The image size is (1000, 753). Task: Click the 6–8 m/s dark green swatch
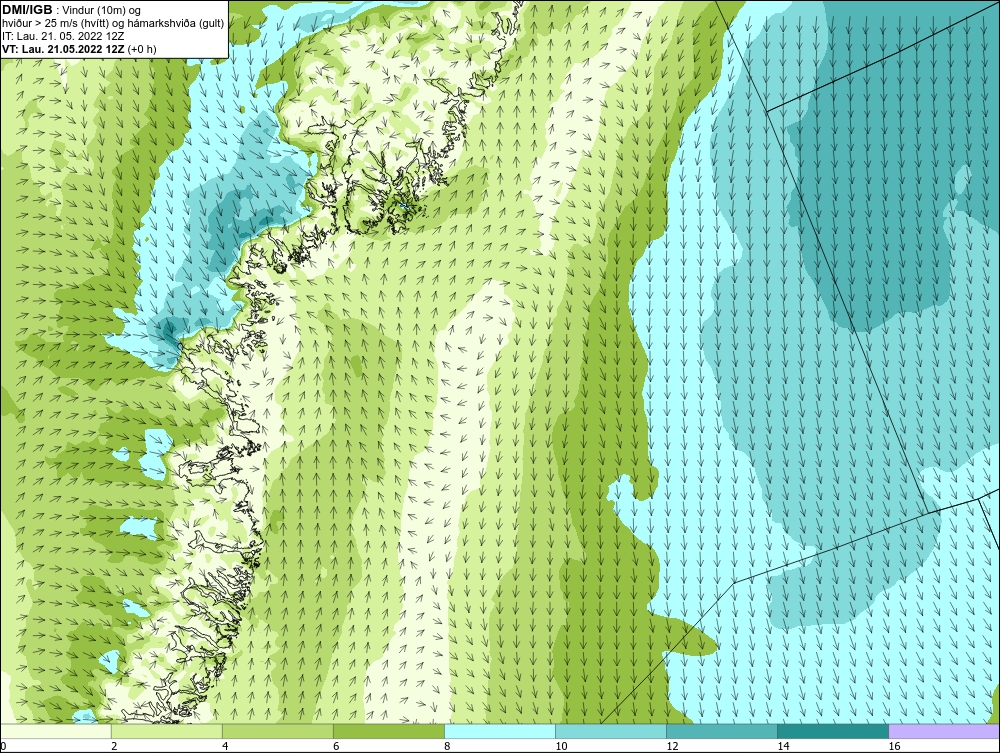pos(388,731)
